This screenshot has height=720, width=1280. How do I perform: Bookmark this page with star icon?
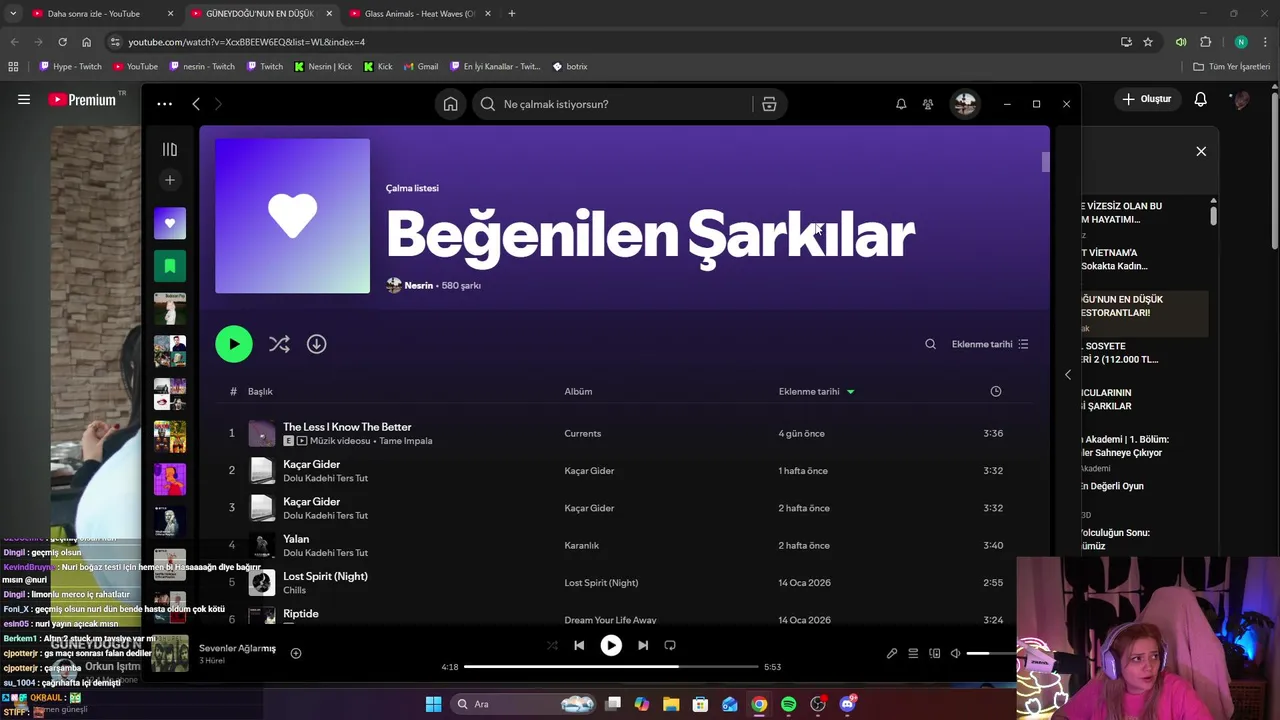pos(1148,42)
